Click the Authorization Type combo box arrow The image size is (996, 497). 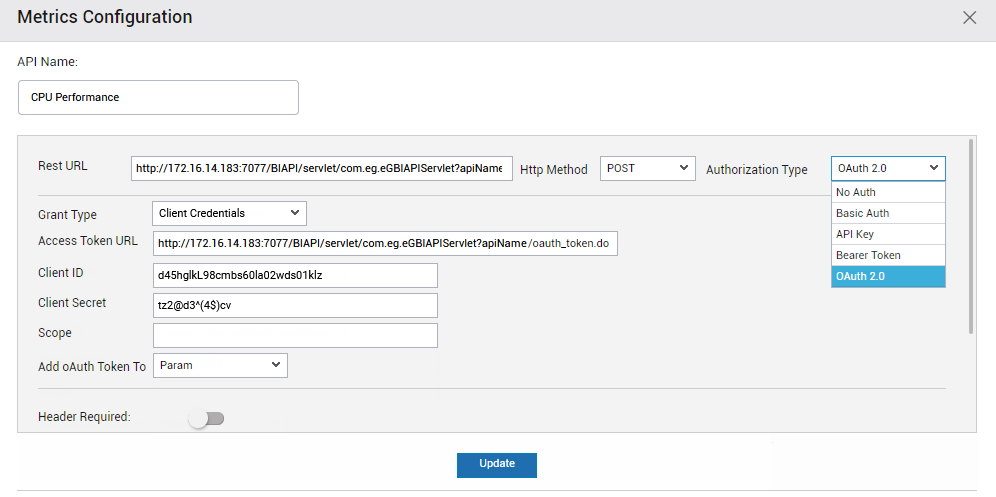click(934, 168)
